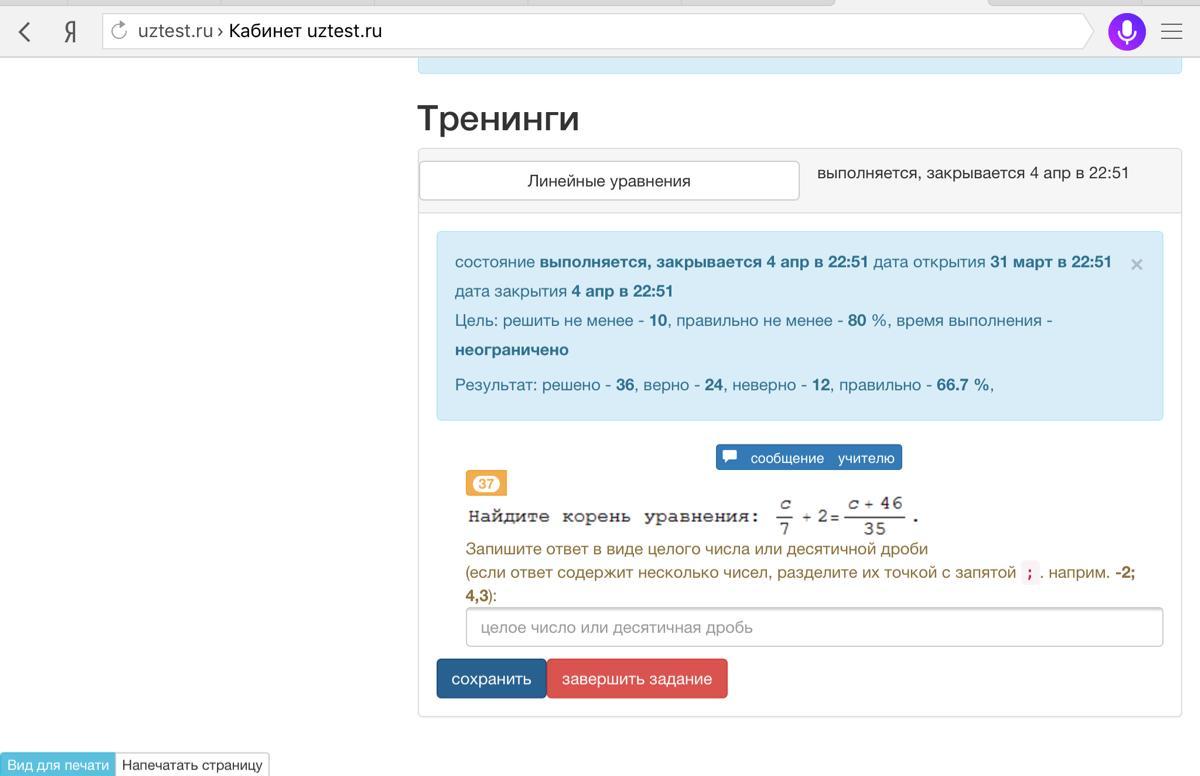Click the Тренинги heading
The image size is (1200, 776).
[x=498, y=118]
